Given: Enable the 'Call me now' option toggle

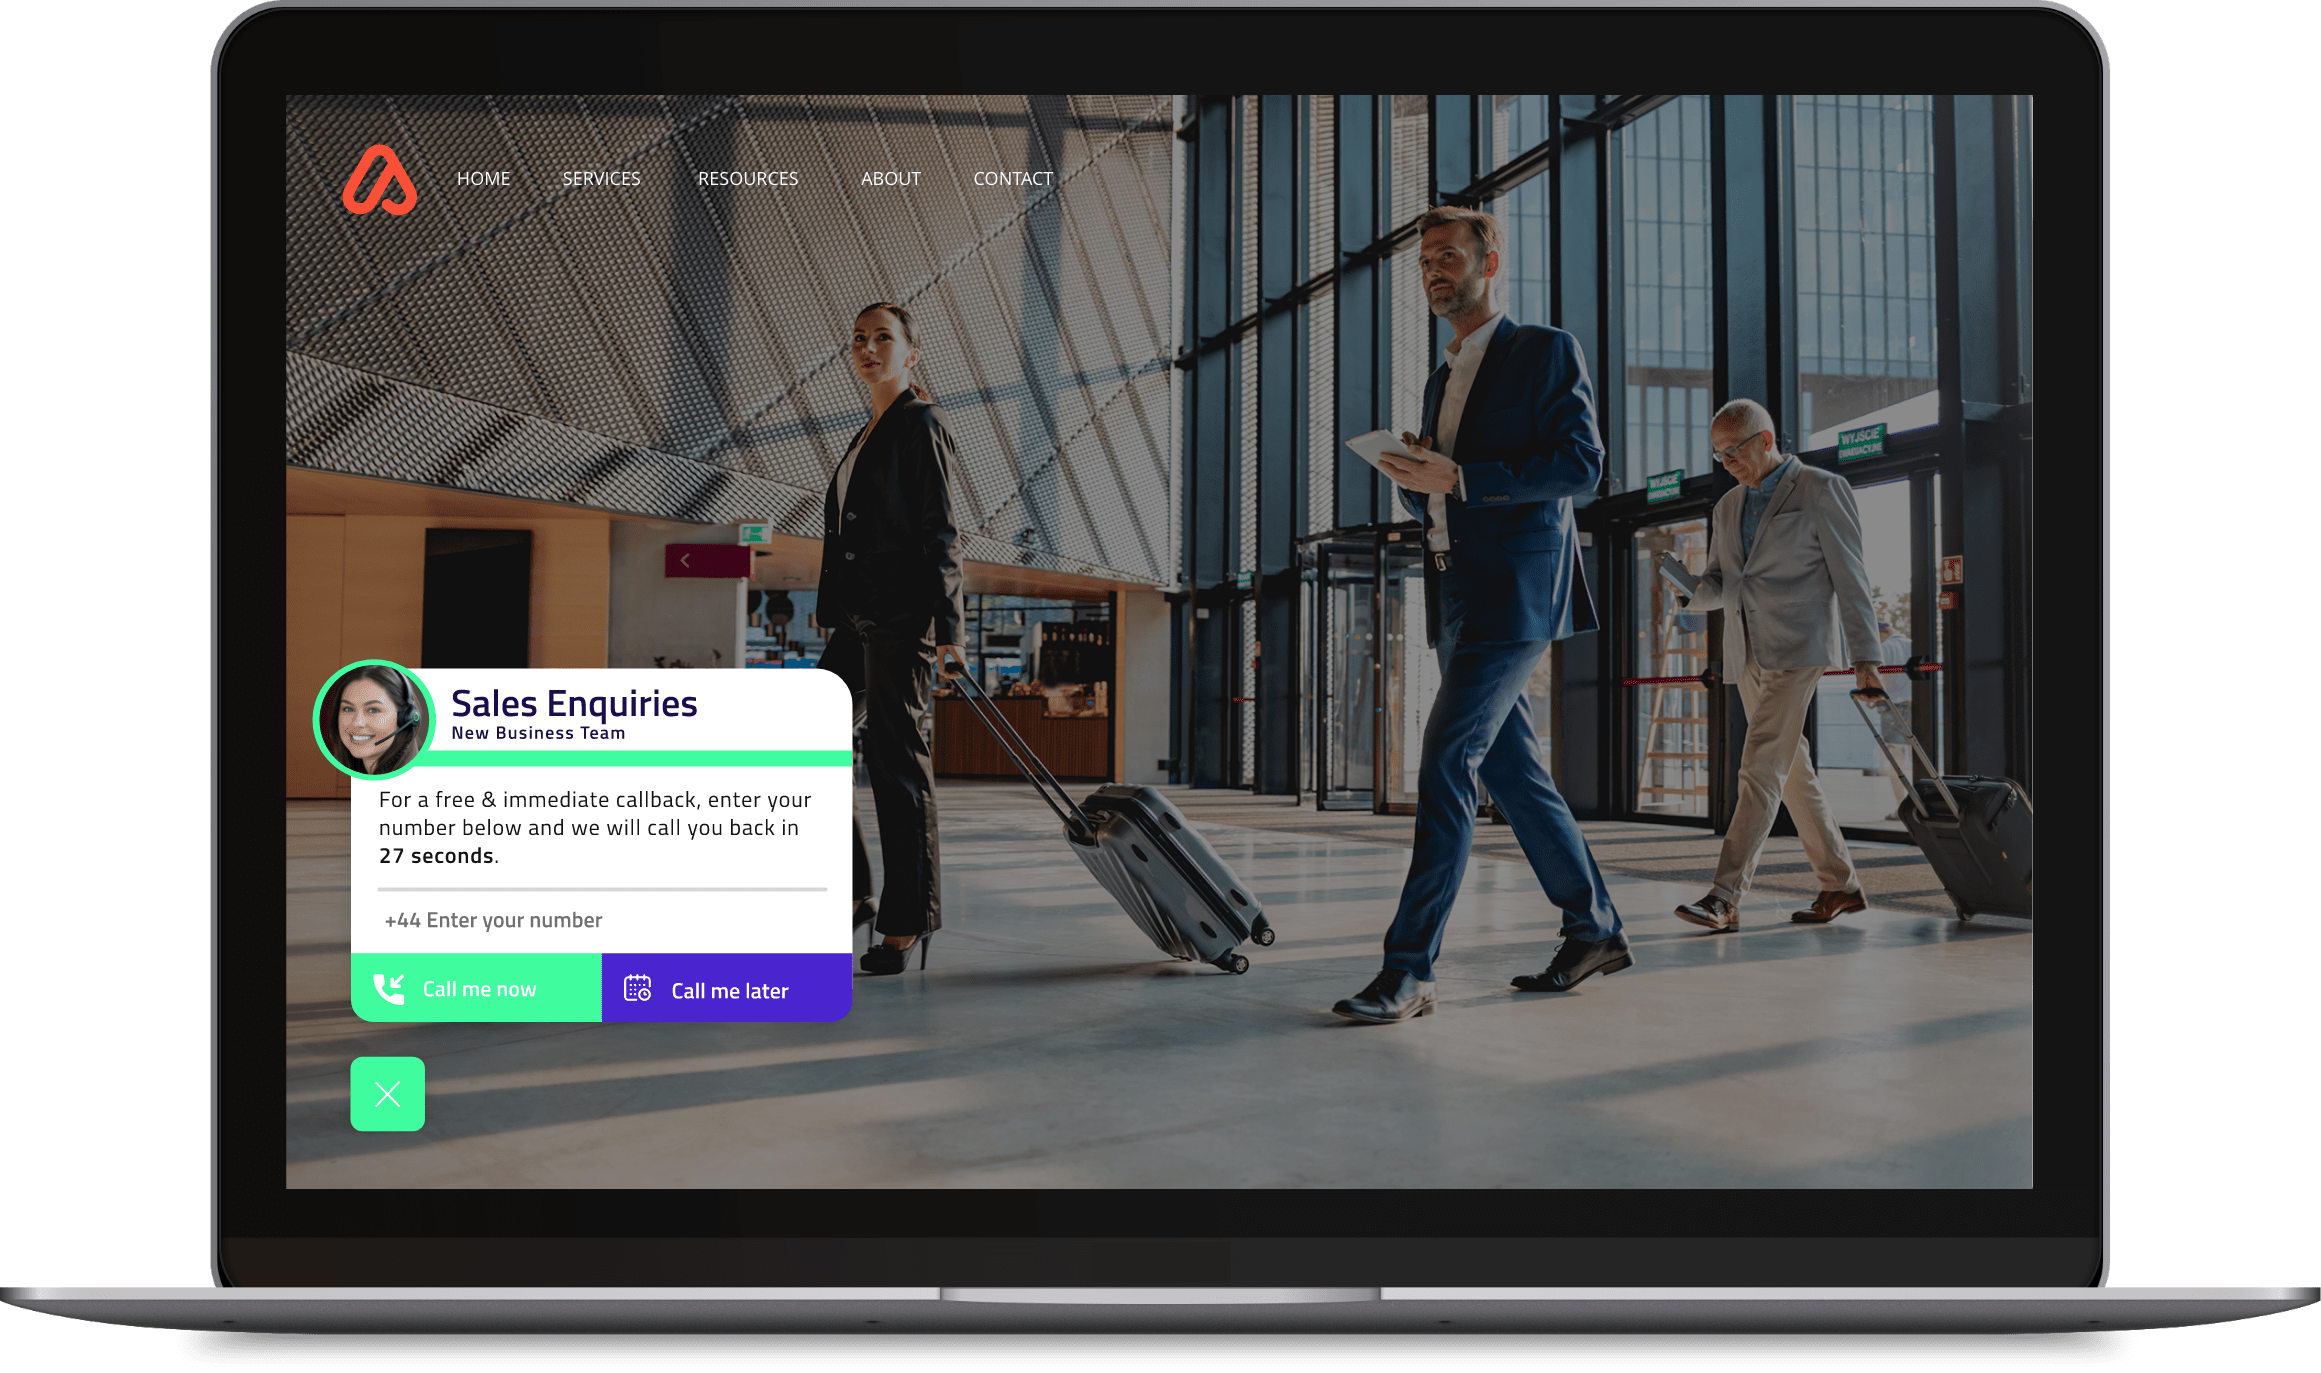Looking at the screenshot, I should (479, 987).
